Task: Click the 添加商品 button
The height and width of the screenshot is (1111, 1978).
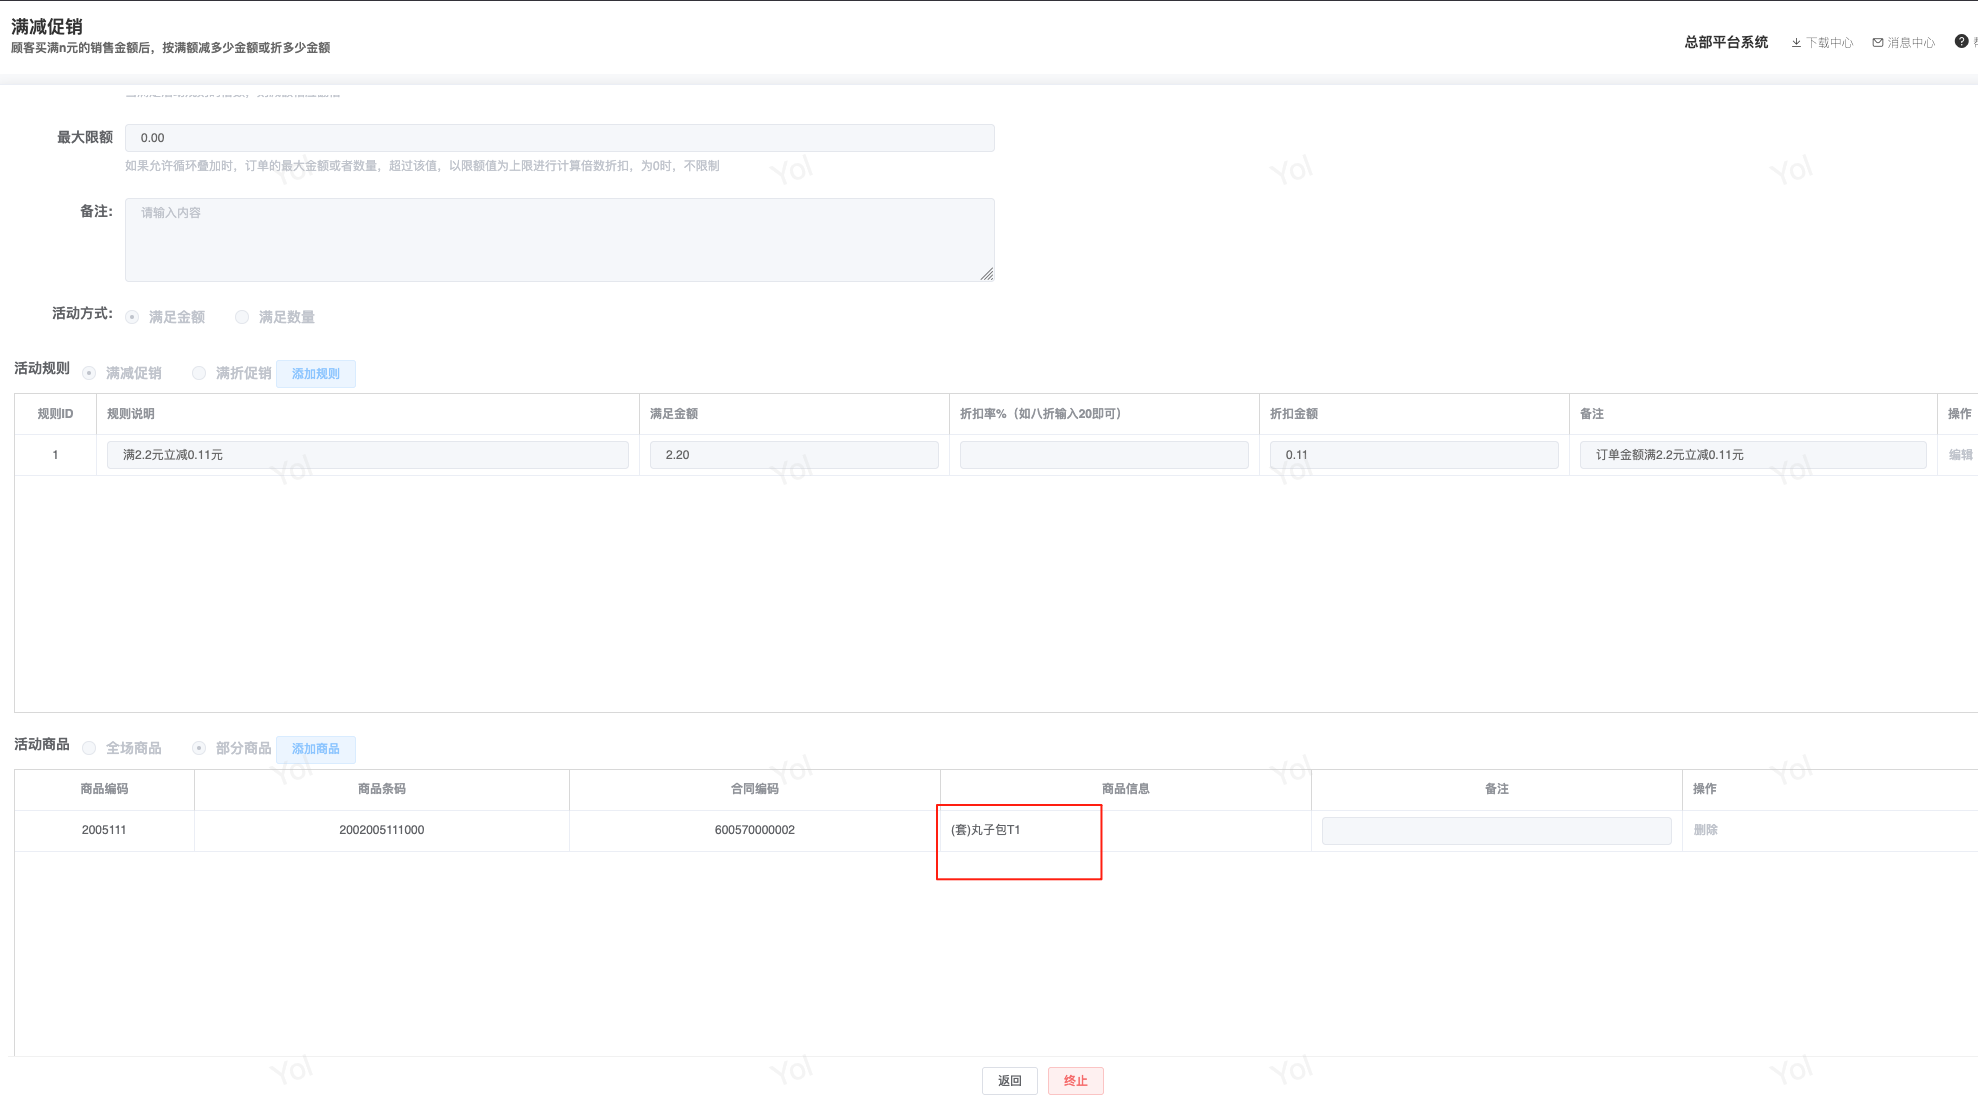Action: pyautogui.click(x=316, y=749)
